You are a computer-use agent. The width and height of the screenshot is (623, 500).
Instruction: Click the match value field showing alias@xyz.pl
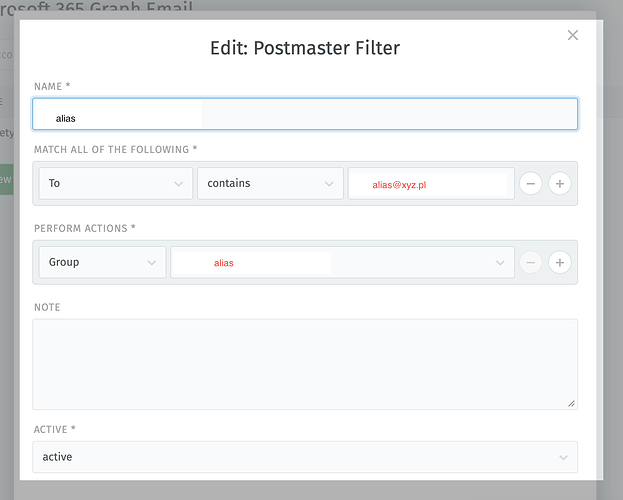[430, 184]
